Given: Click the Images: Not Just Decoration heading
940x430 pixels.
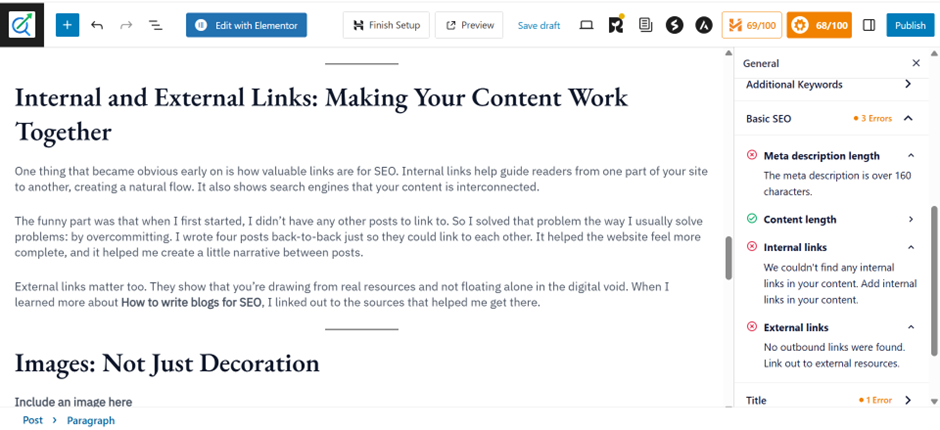Looking at the screenshot, I should [167, 363].
